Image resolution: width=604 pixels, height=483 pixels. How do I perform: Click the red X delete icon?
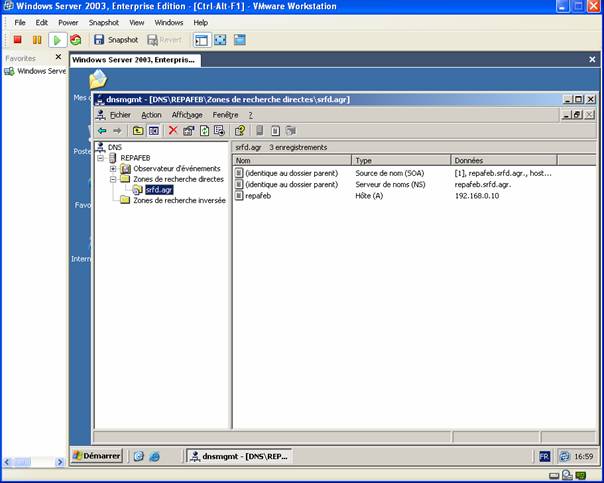(173, 131)
